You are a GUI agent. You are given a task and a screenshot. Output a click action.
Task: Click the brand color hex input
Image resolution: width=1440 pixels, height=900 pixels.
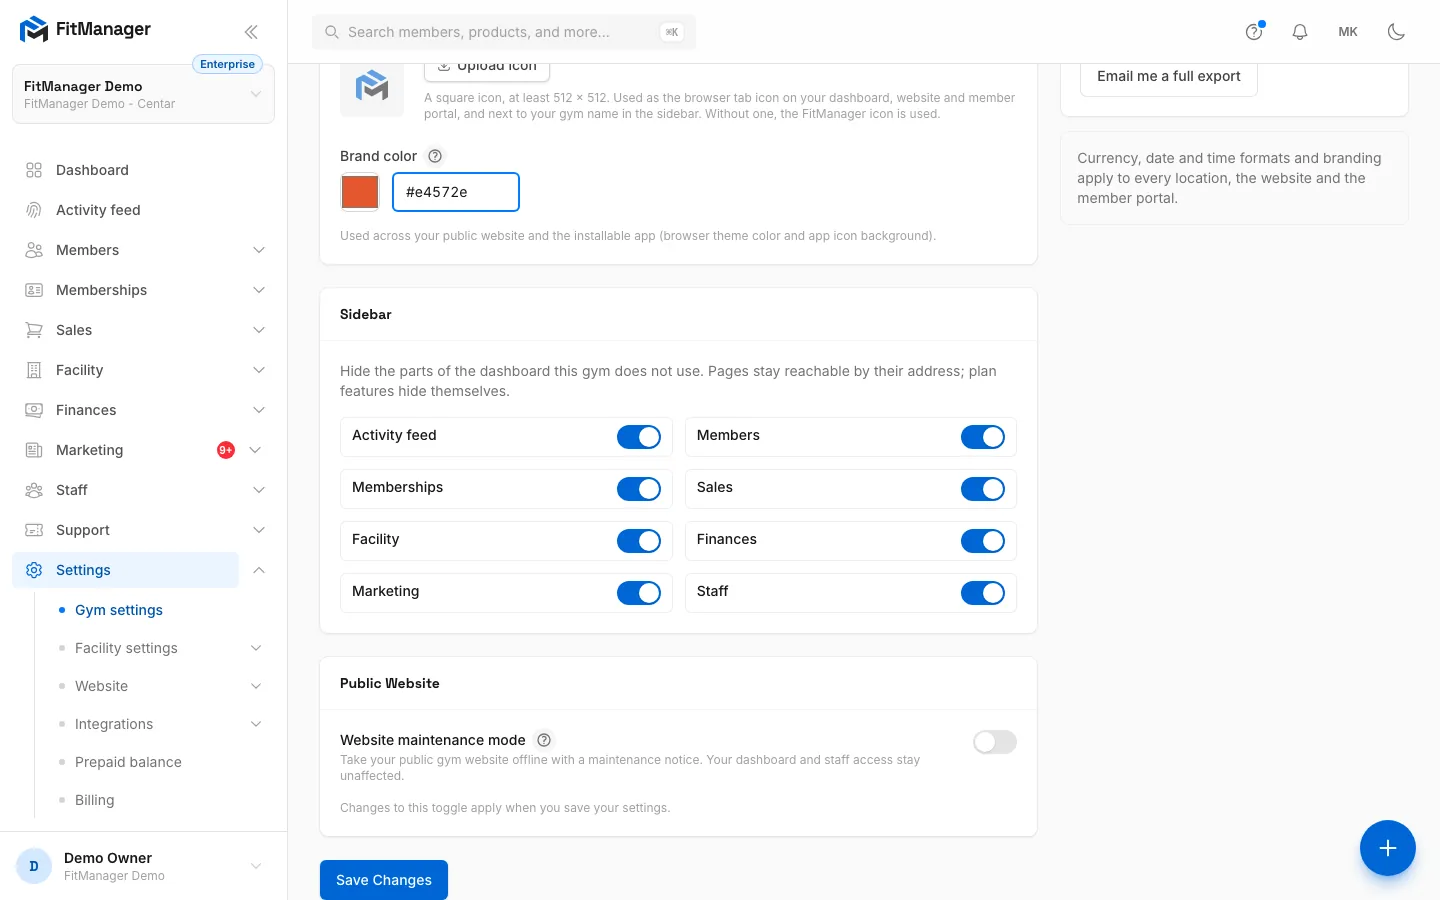(456, 192)
